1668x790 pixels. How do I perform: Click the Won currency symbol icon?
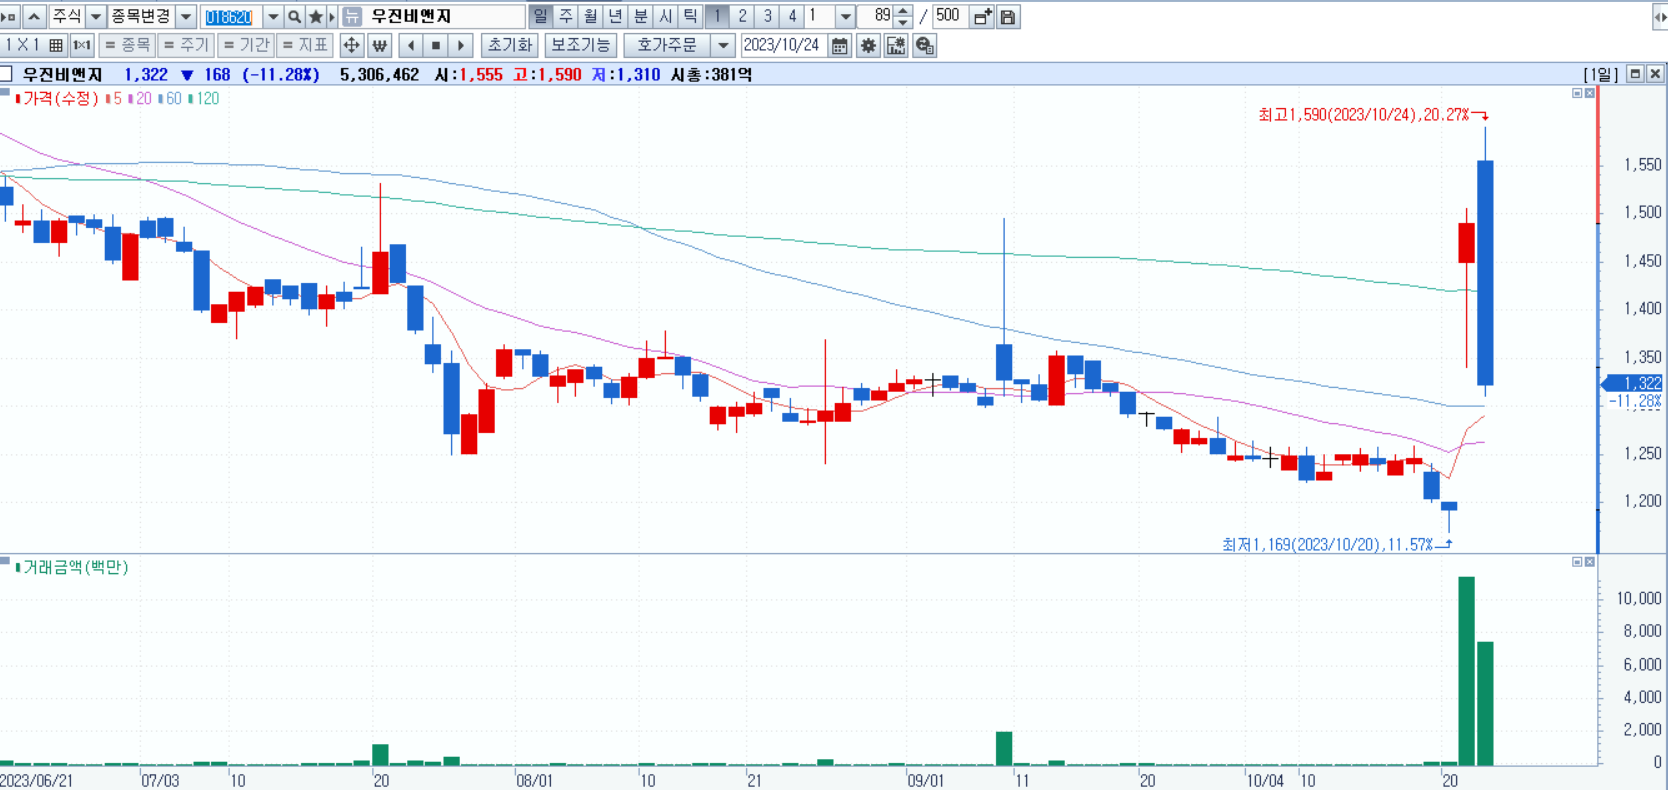(x=379, y=45)
